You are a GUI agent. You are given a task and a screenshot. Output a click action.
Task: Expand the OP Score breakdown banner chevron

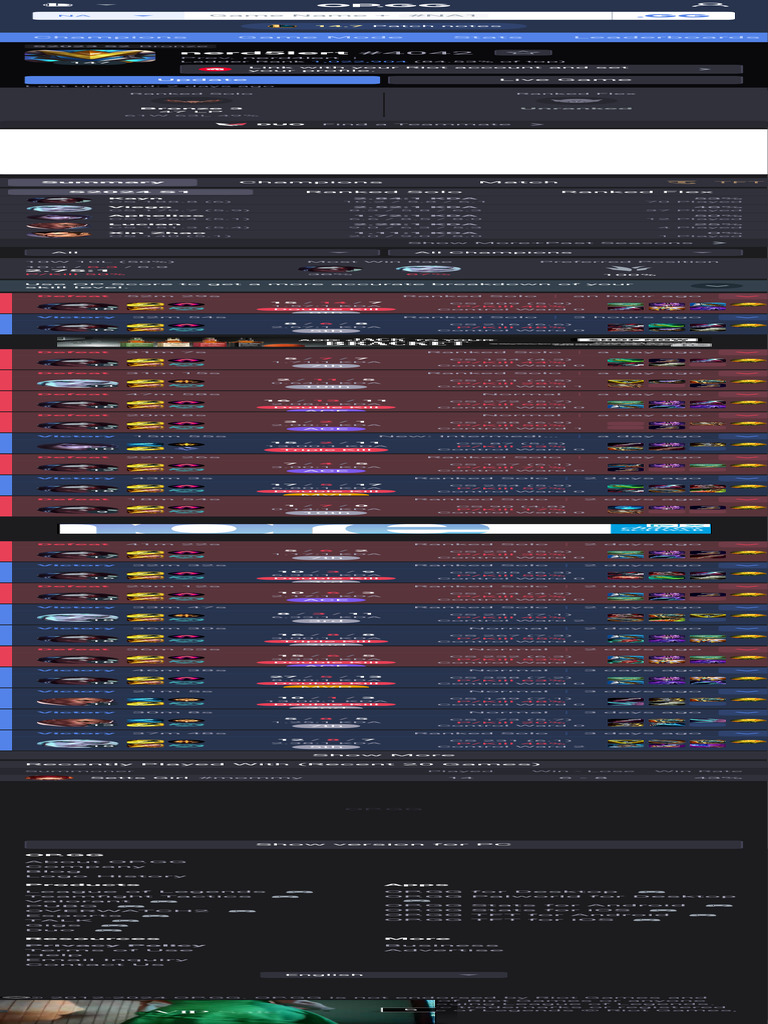point(717,286)
